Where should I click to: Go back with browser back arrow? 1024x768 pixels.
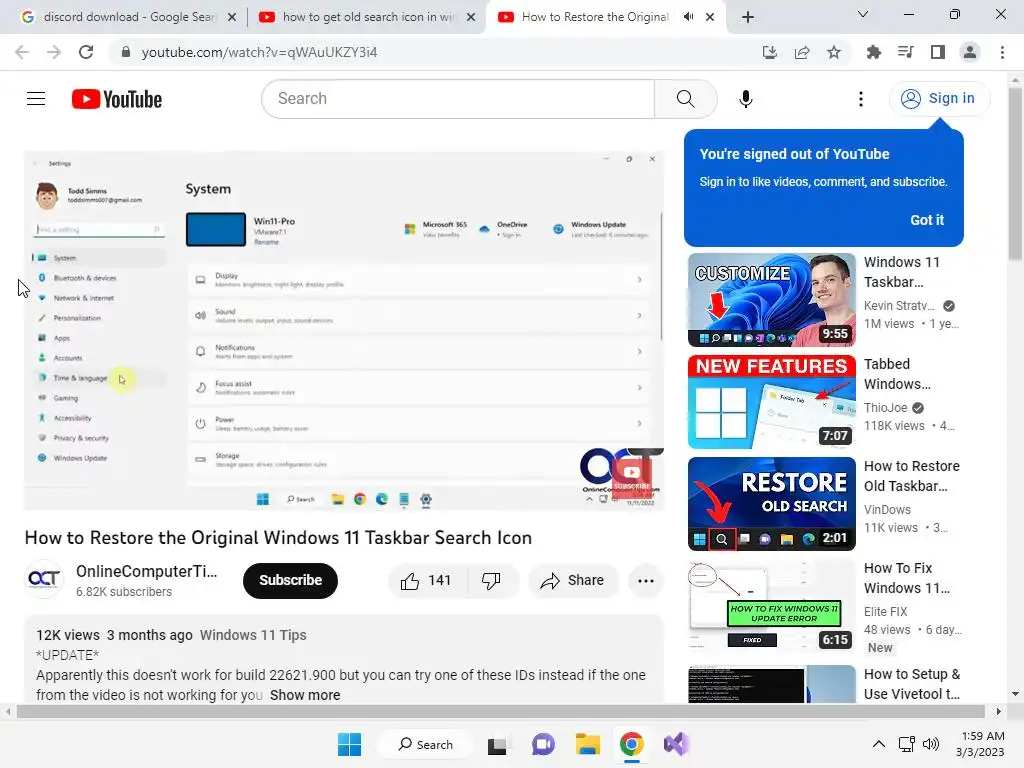coord(22,52)
